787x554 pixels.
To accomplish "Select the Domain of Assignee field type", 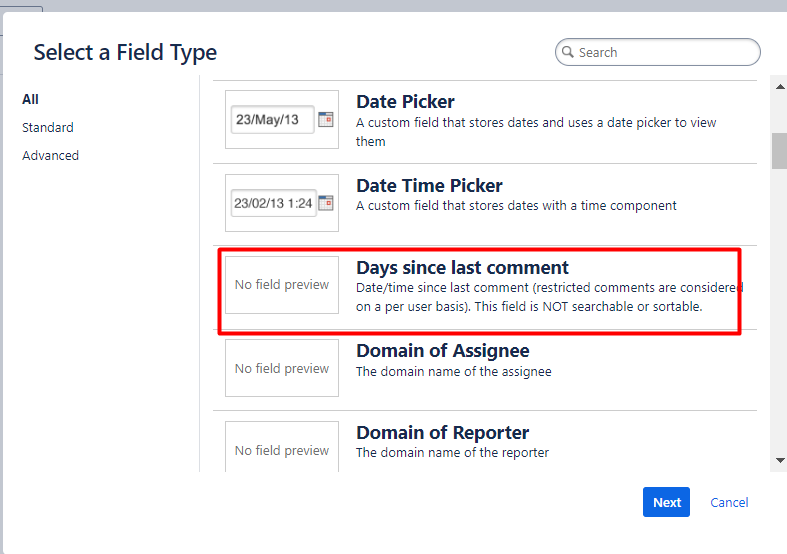I will tap(485, 369).
